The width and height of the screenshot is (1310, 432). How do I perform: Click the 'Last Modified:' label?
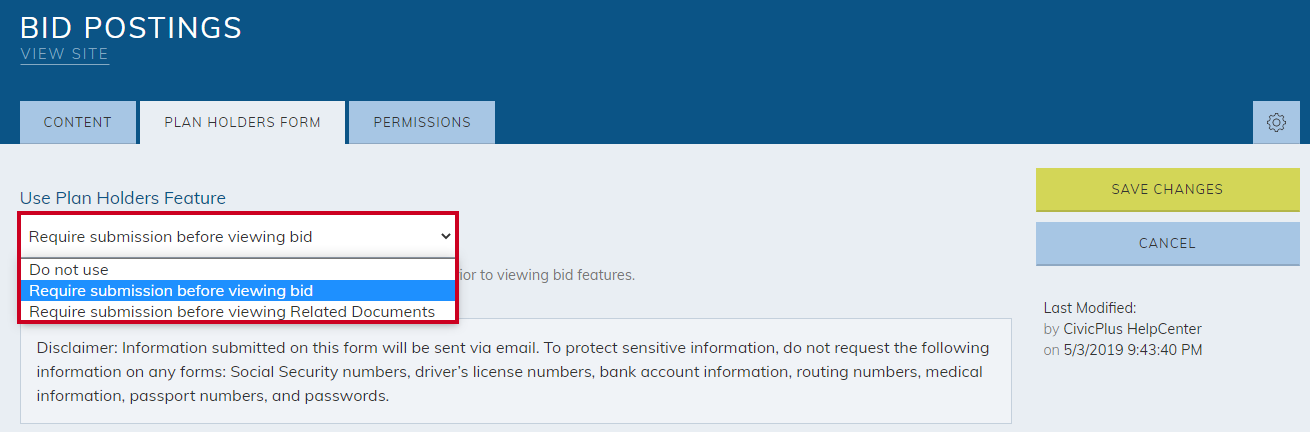[x=1090, y=308]
